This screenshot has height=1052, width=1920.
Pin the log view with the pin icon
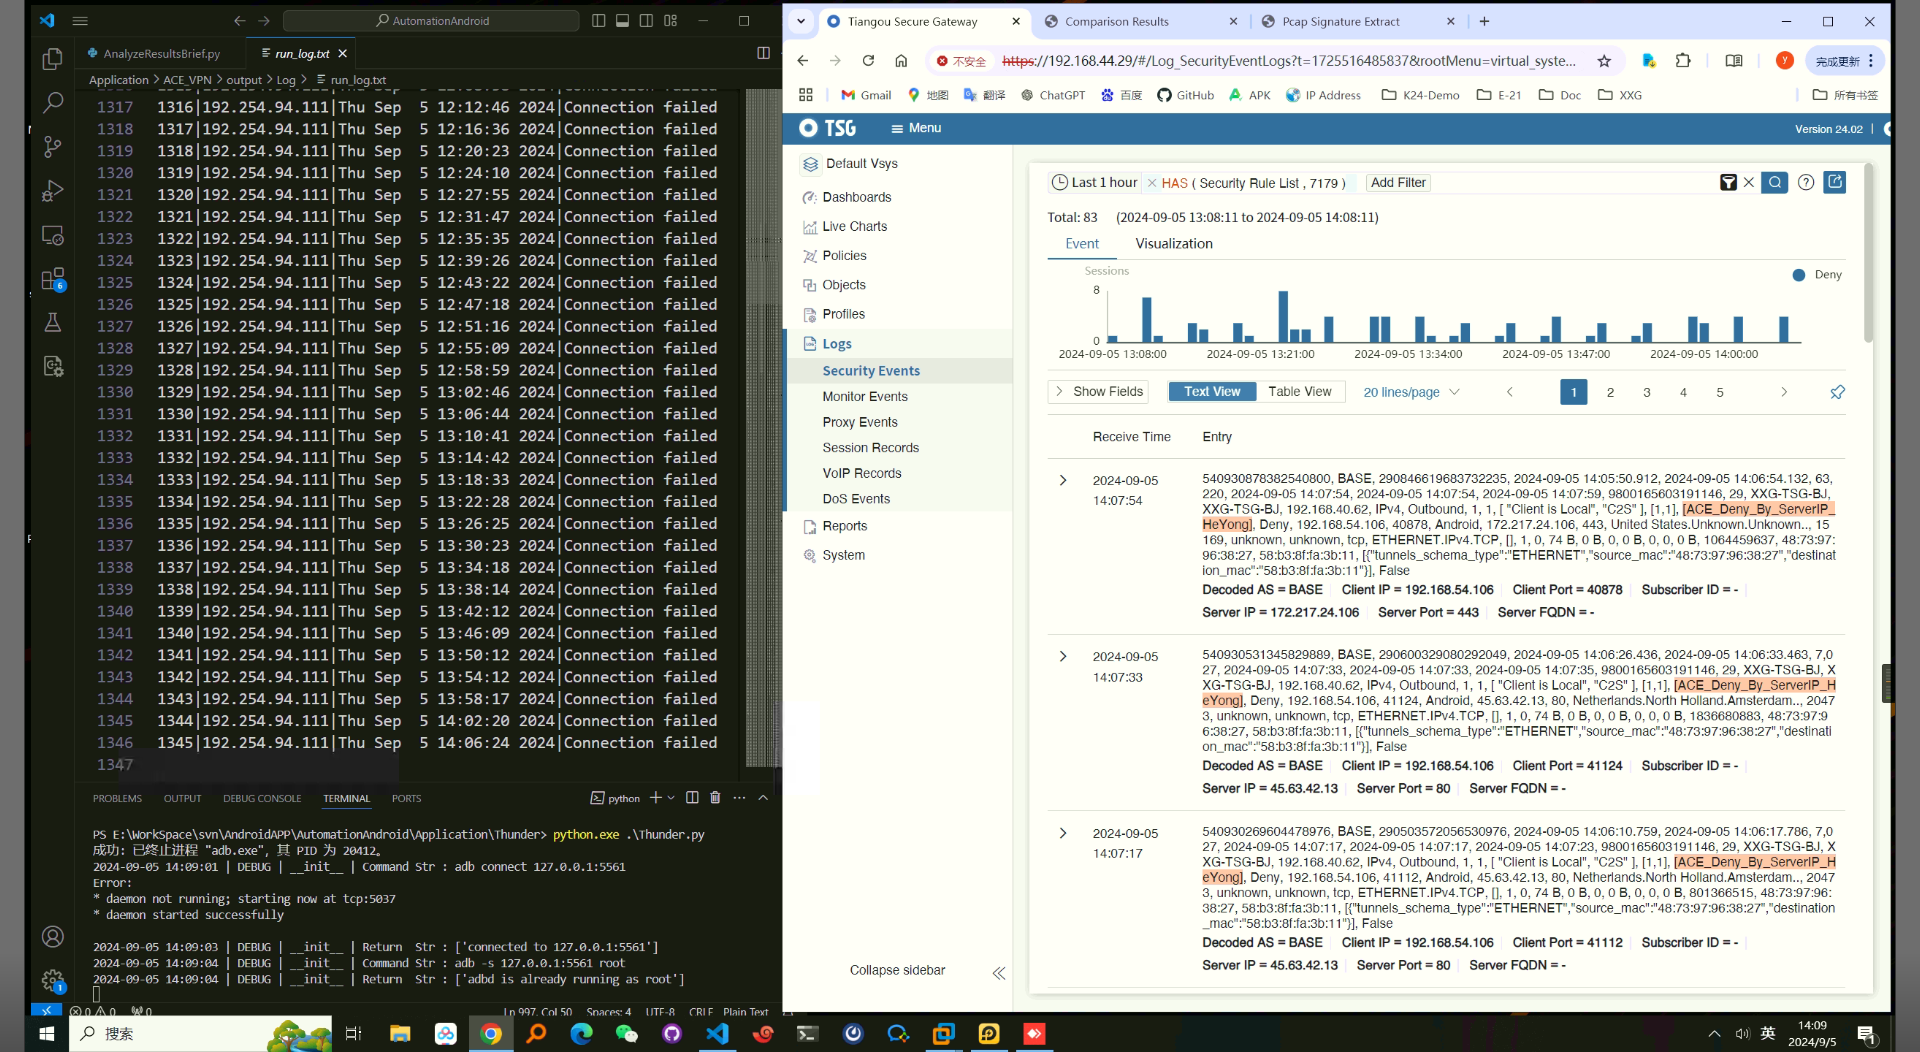coord(1837,392)
